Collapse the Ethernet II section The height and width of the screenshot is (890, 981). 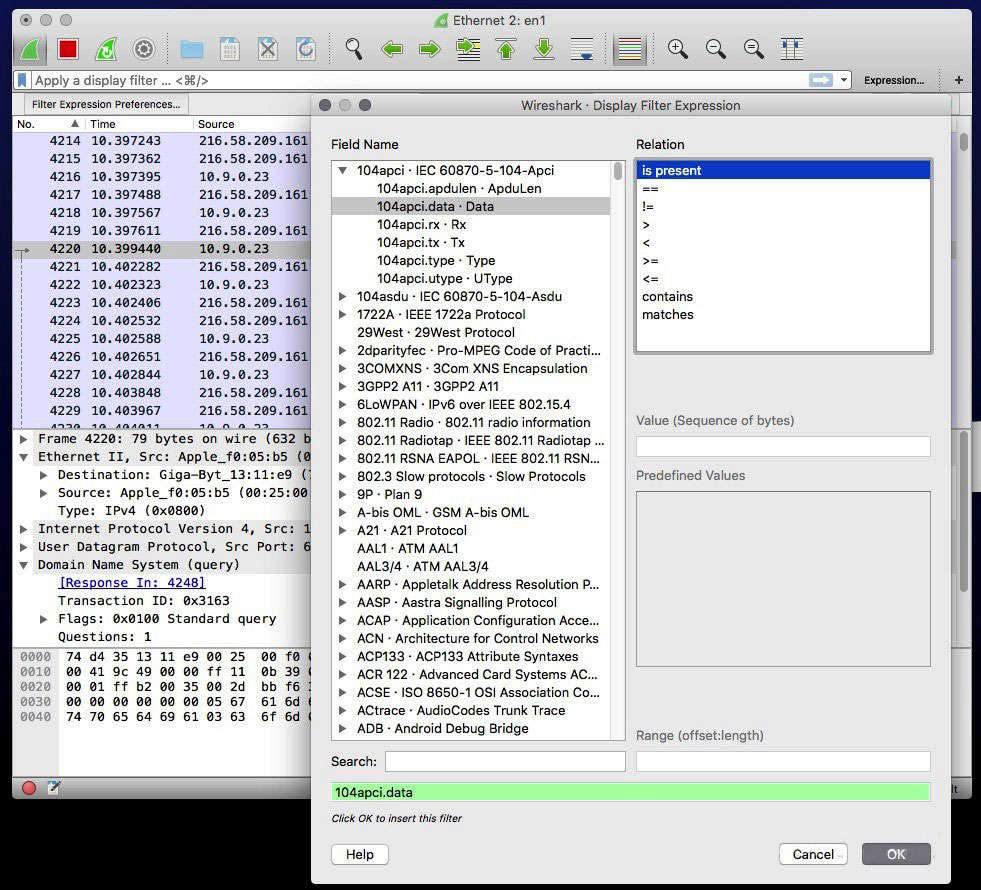pyautogui.click(x=23, y=457)
